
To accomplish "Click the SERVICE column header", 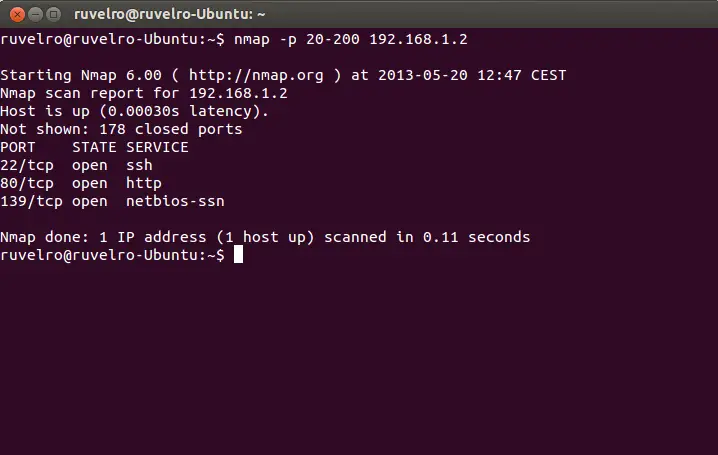I will click(x=157, y=147).
